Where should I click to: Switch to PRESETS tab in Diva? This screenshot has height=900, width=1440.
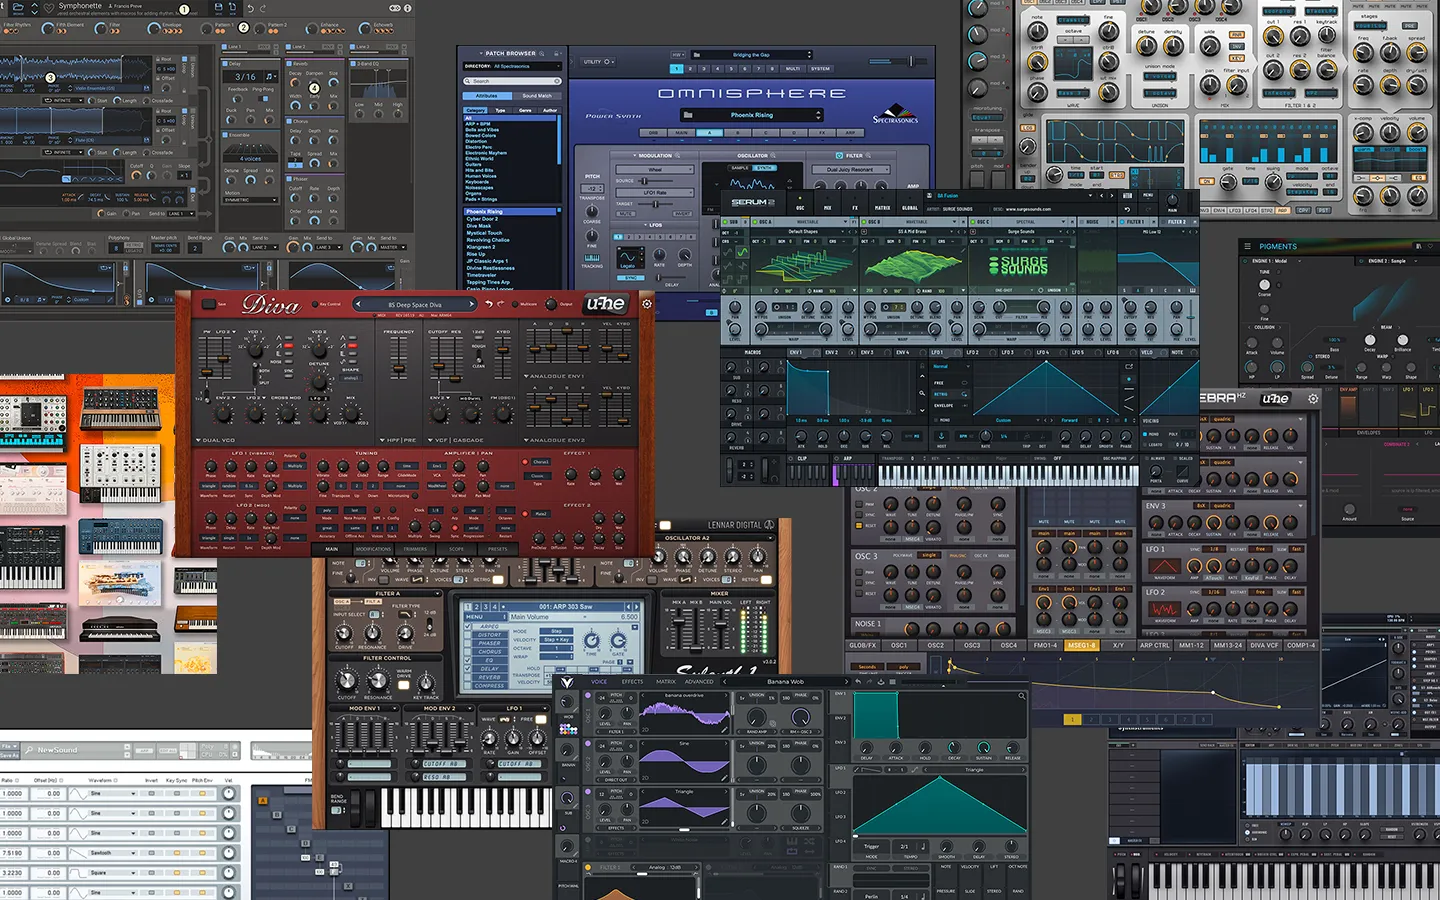[x=498, y=549]
